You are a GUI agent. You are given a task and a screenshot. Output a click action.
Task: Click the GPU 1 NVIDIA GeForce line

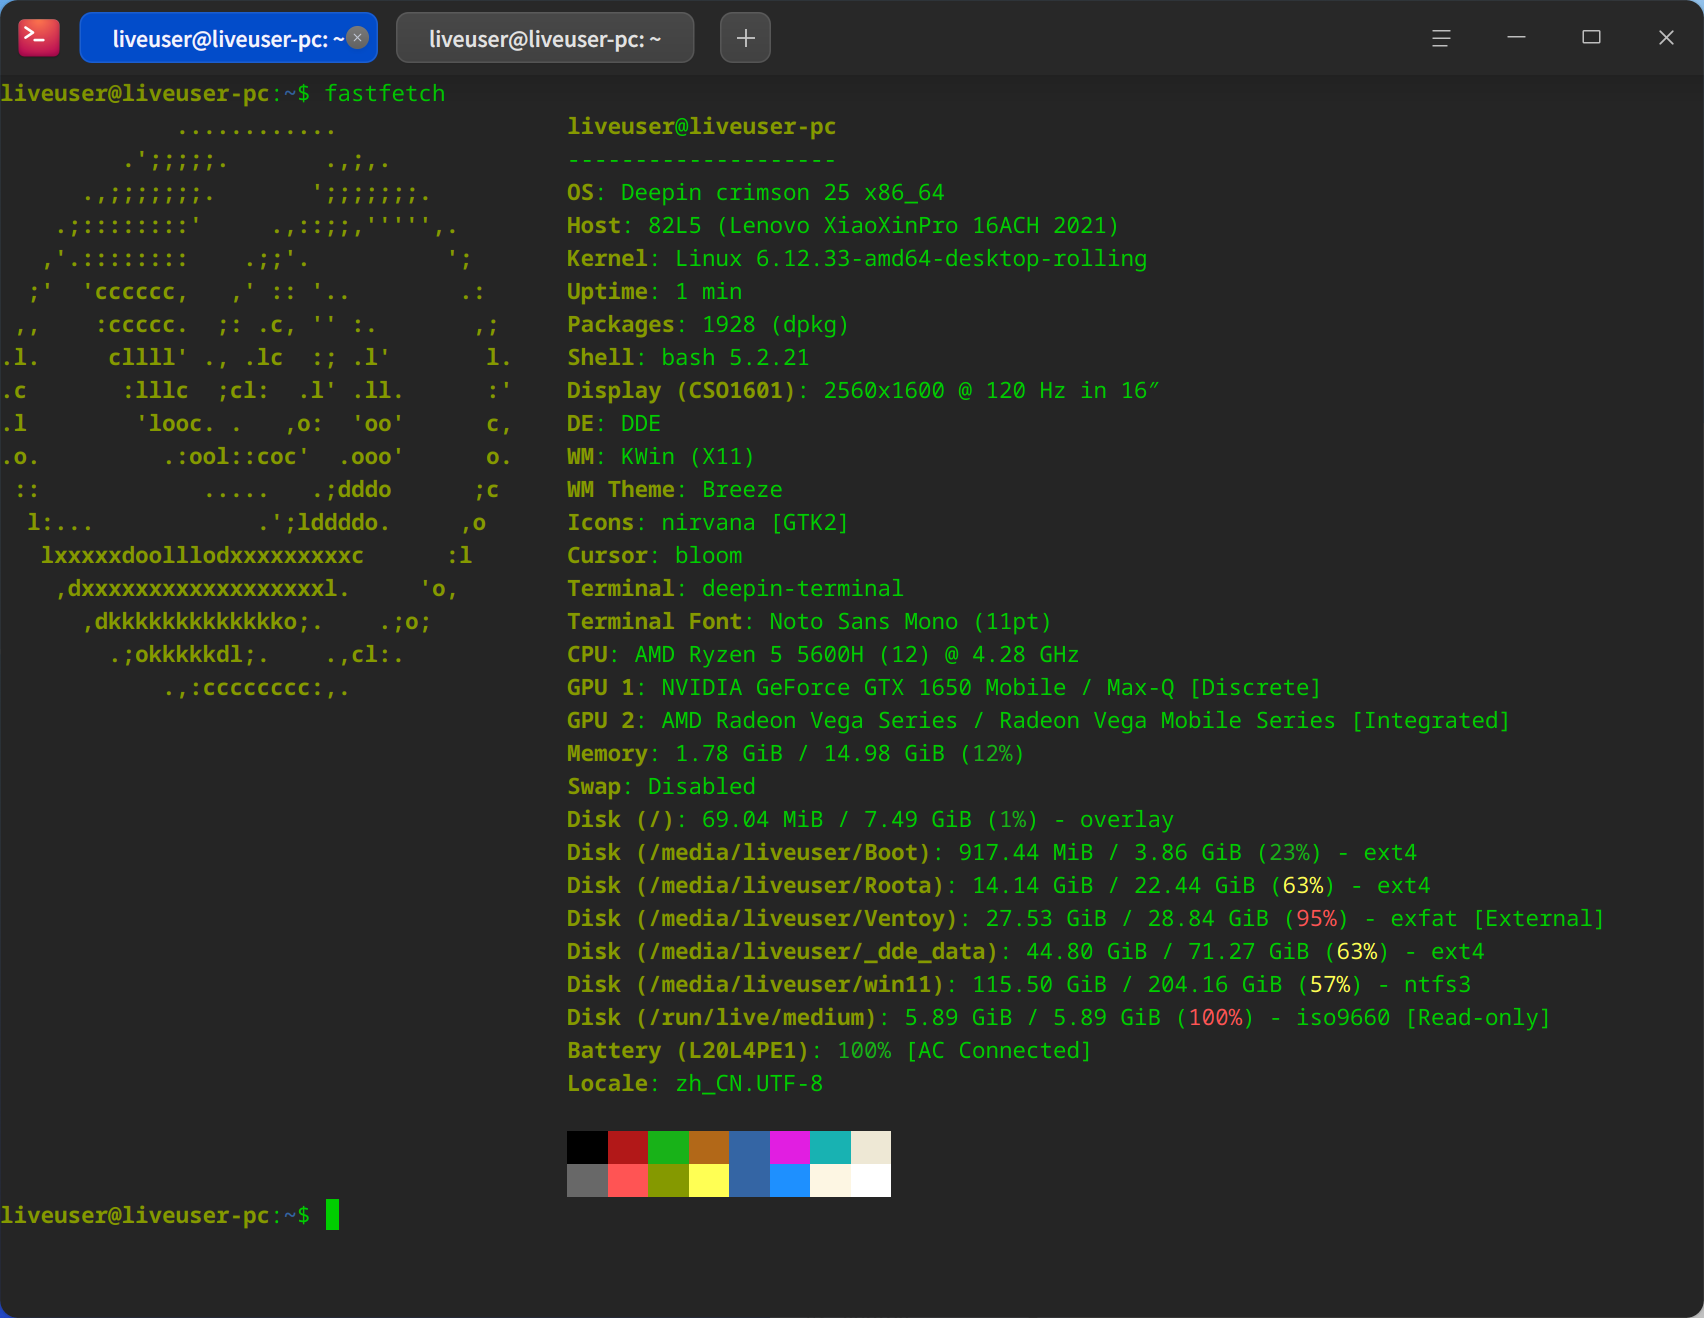click(944, 687)
